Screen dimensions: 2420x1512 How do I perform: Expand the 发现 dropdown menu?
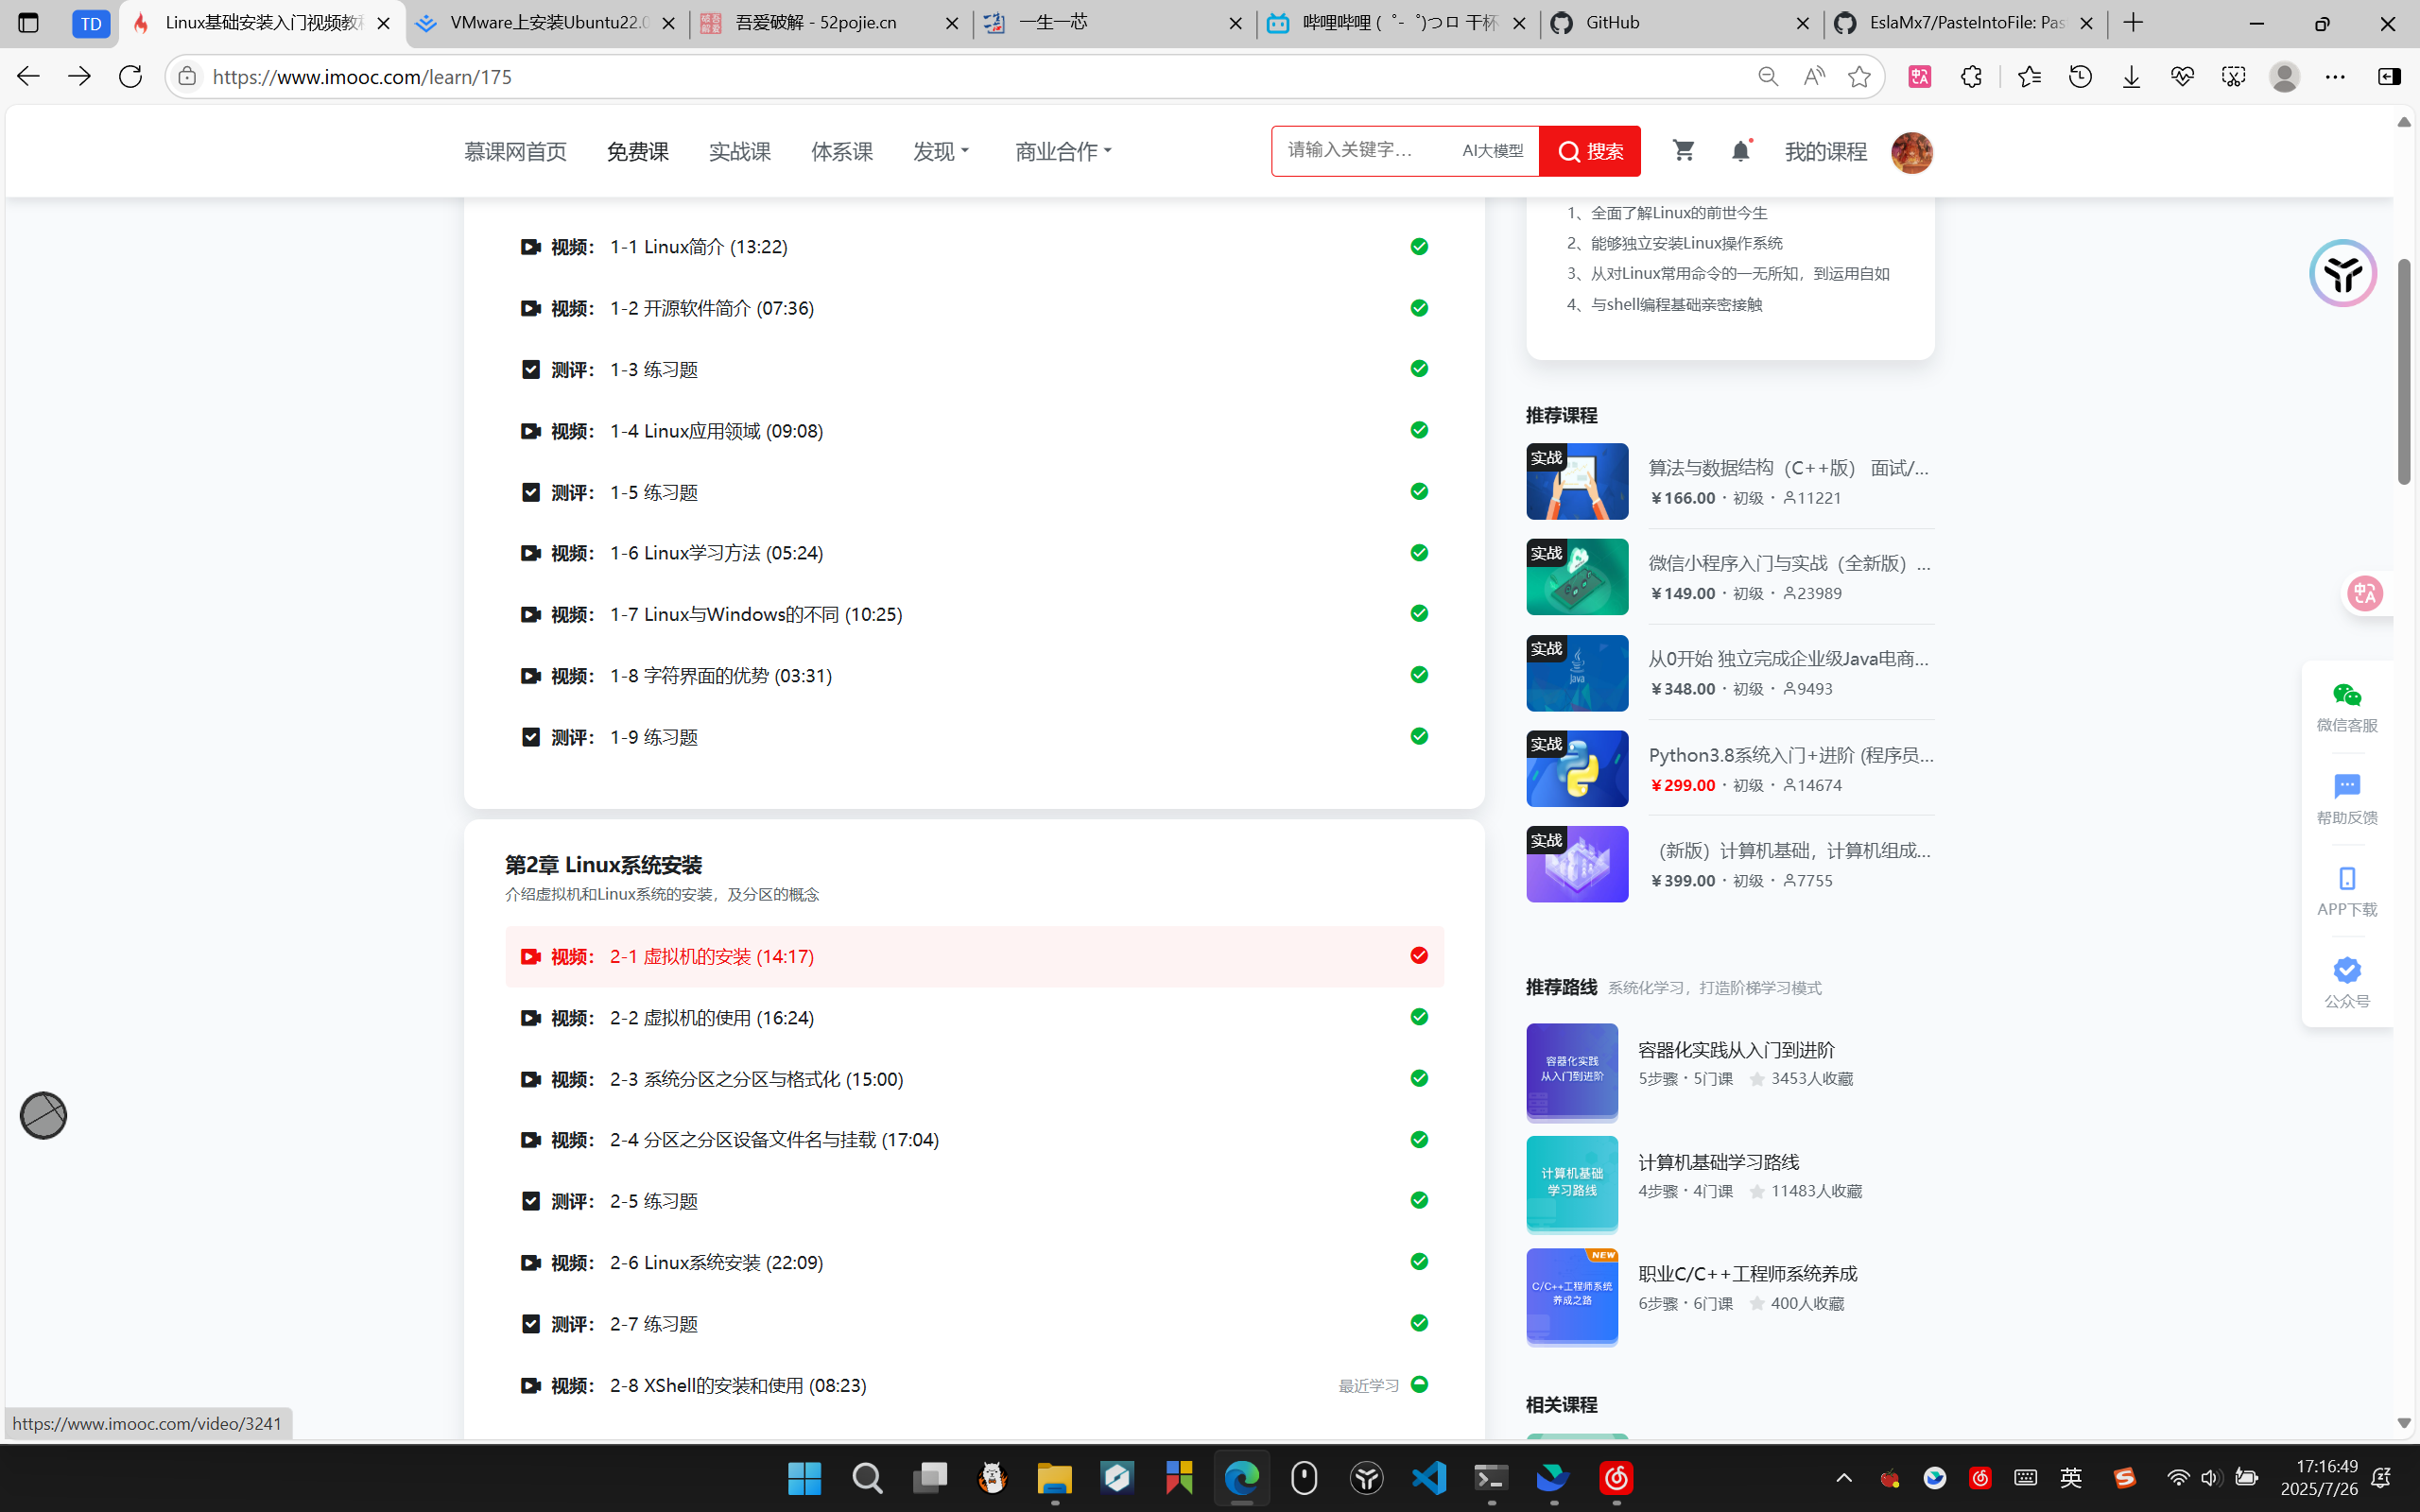pos(941,151)
